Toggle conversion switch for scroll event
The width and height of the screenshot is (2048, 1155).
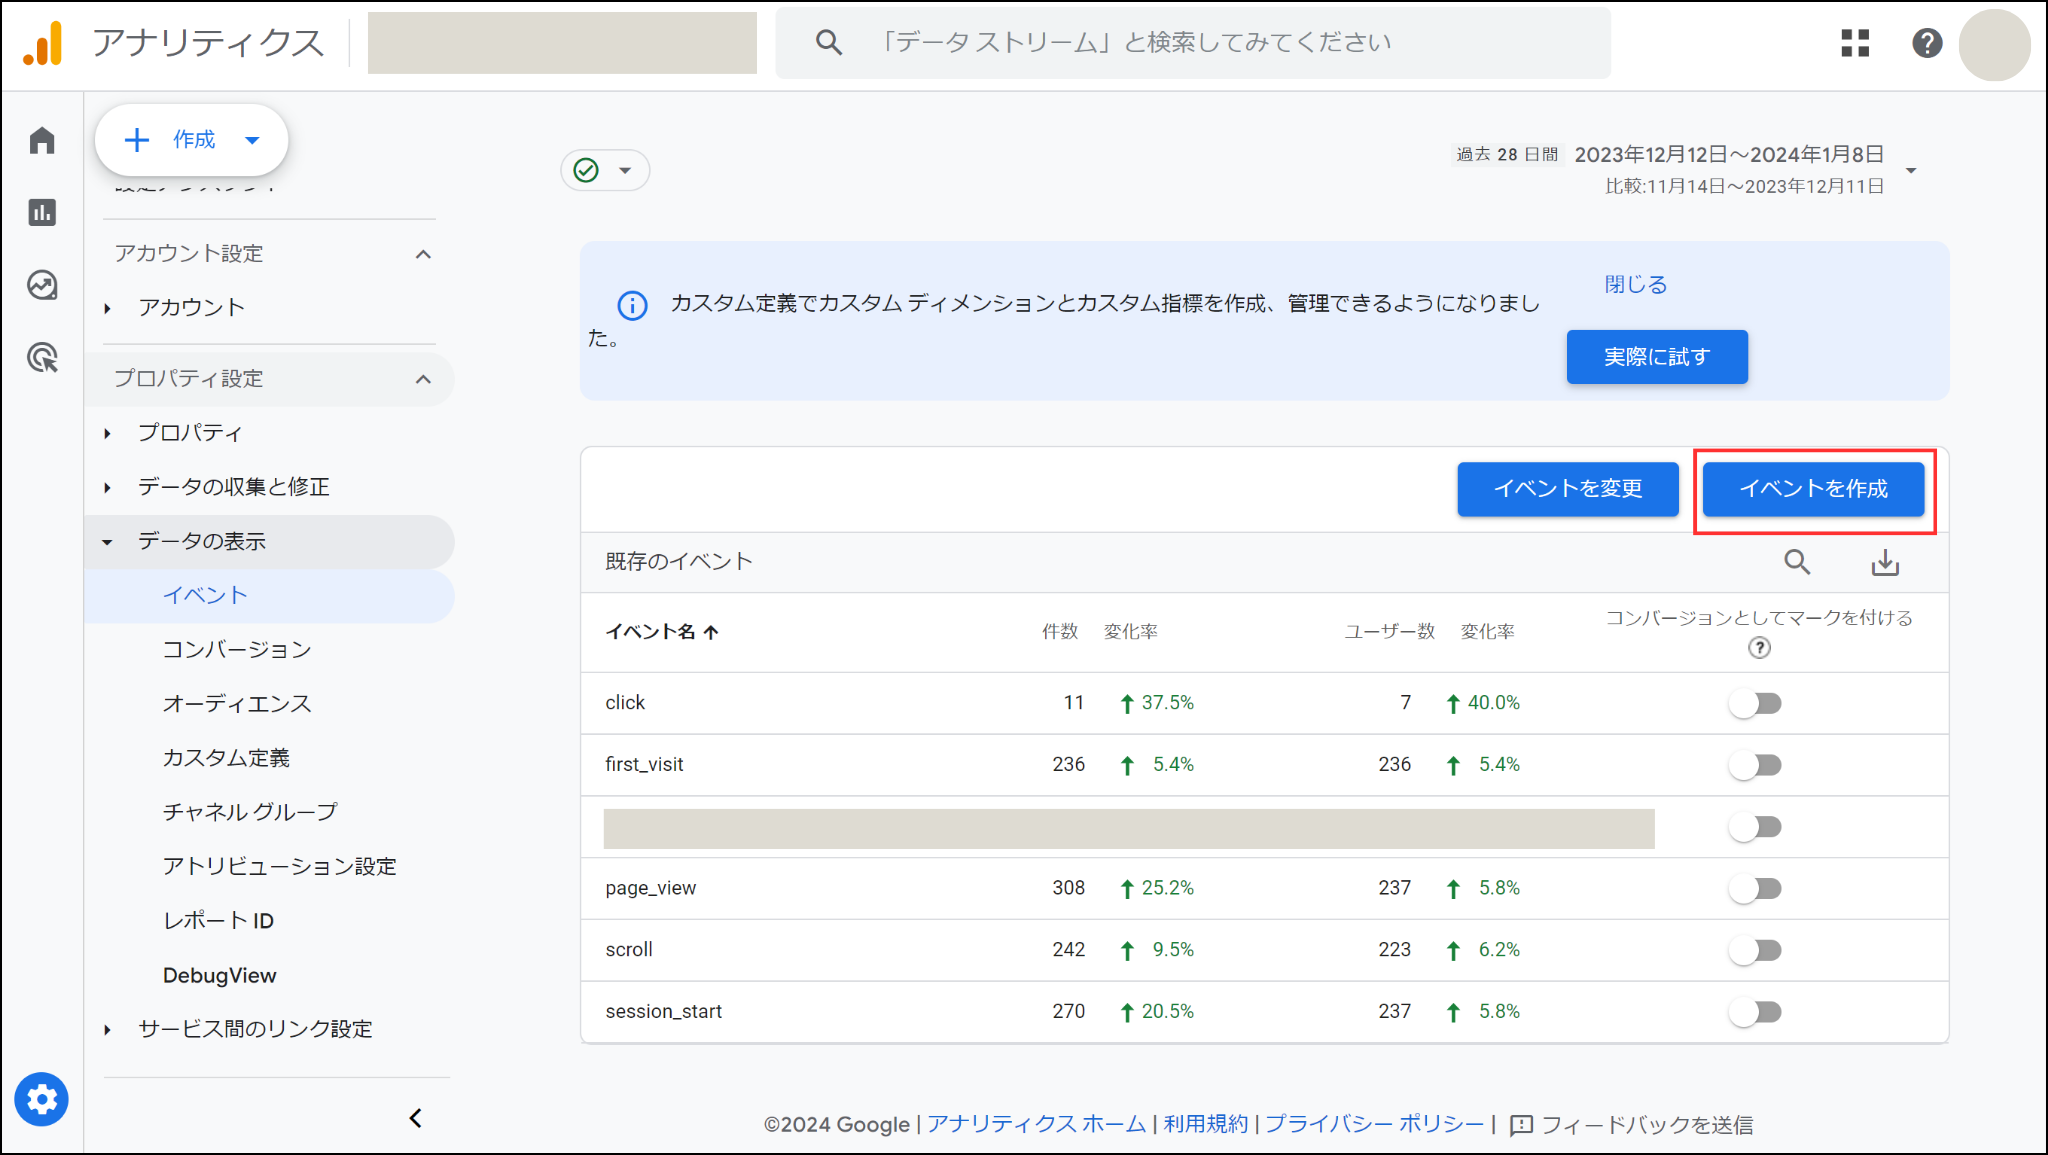1755,950
